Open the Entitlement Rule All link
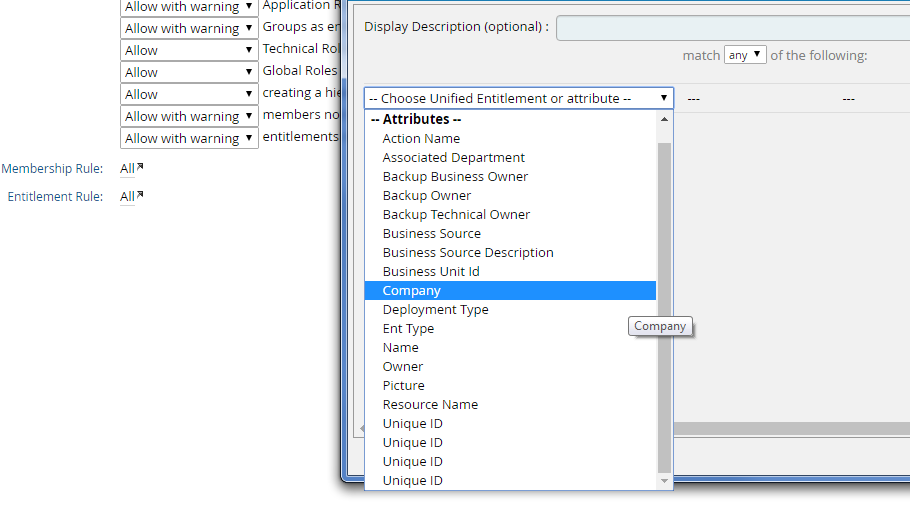910x517 pixels. pyautogui.click(x=131, y=197)
